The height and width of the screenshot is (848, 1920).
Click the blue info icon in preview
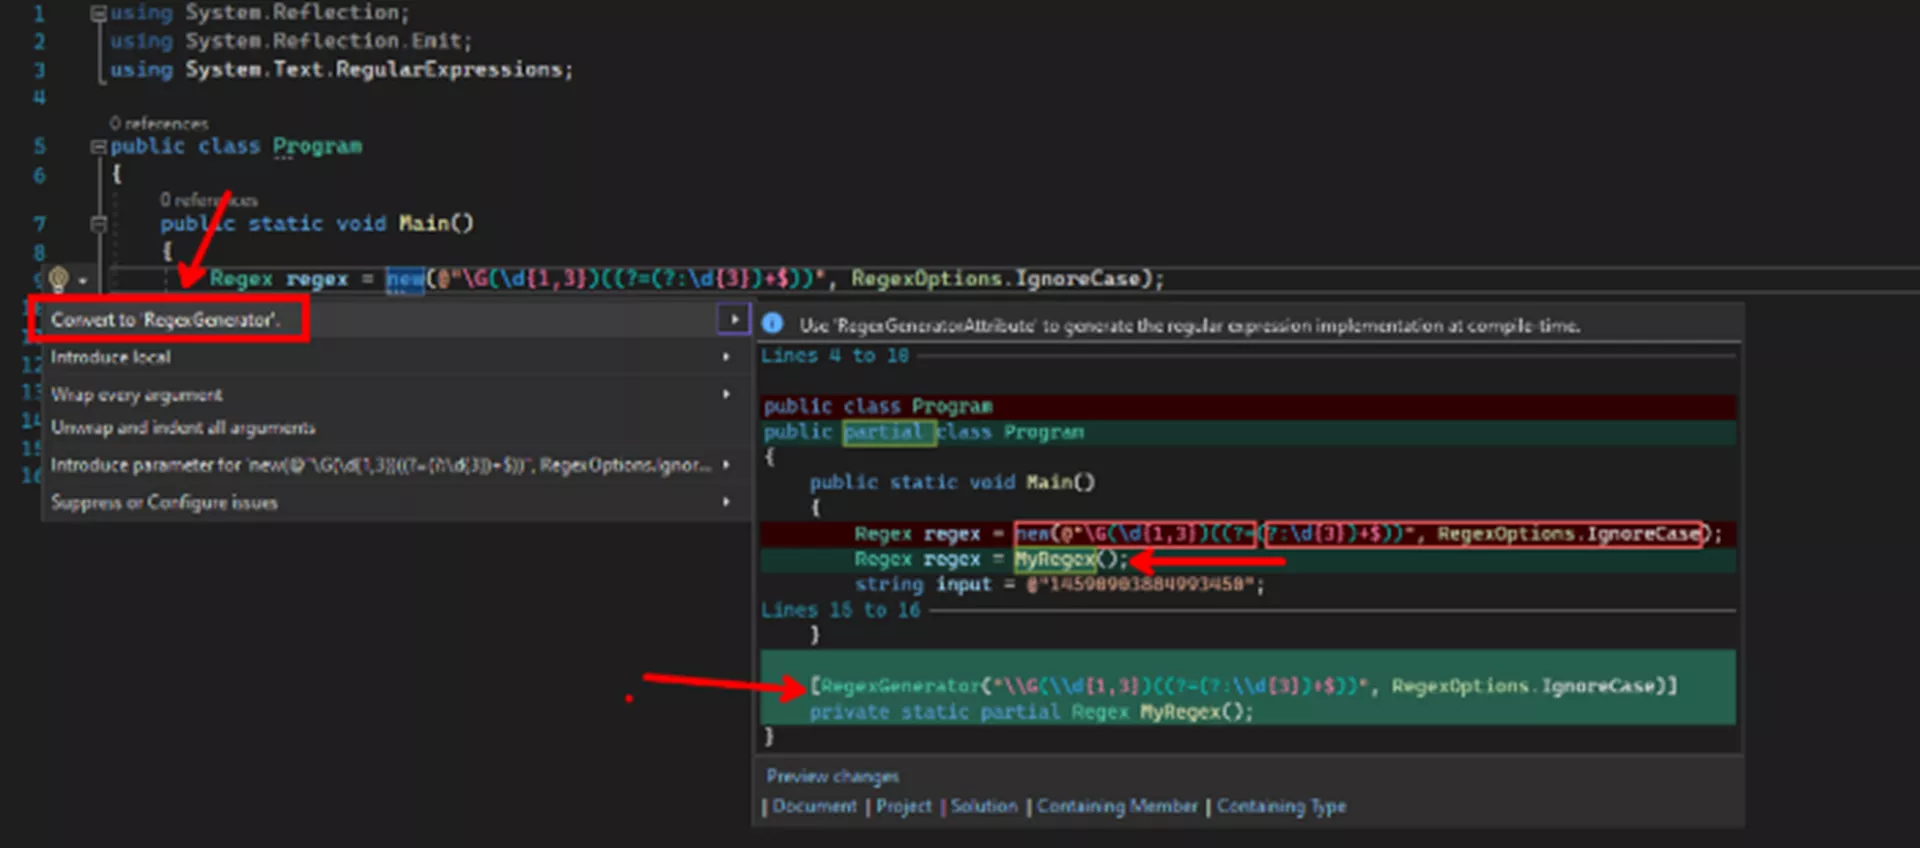[772, 323]
